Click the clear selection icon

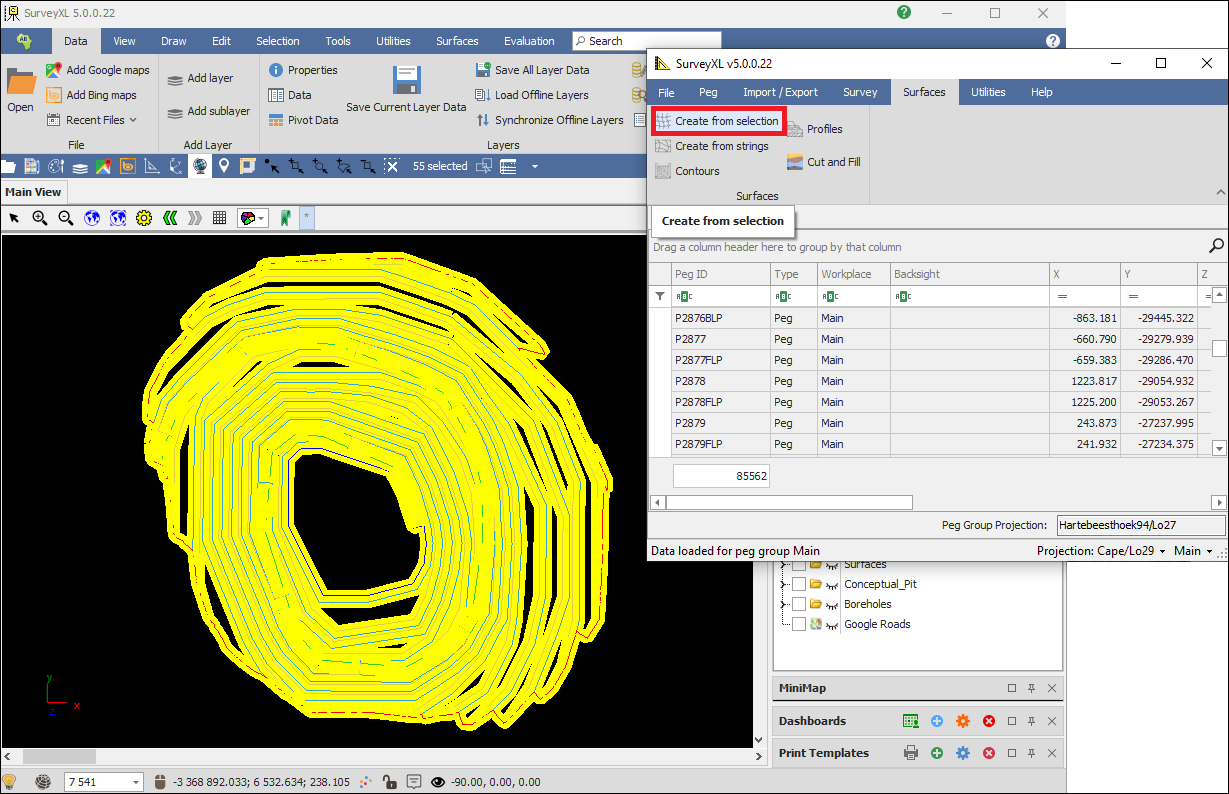[391, 166]
